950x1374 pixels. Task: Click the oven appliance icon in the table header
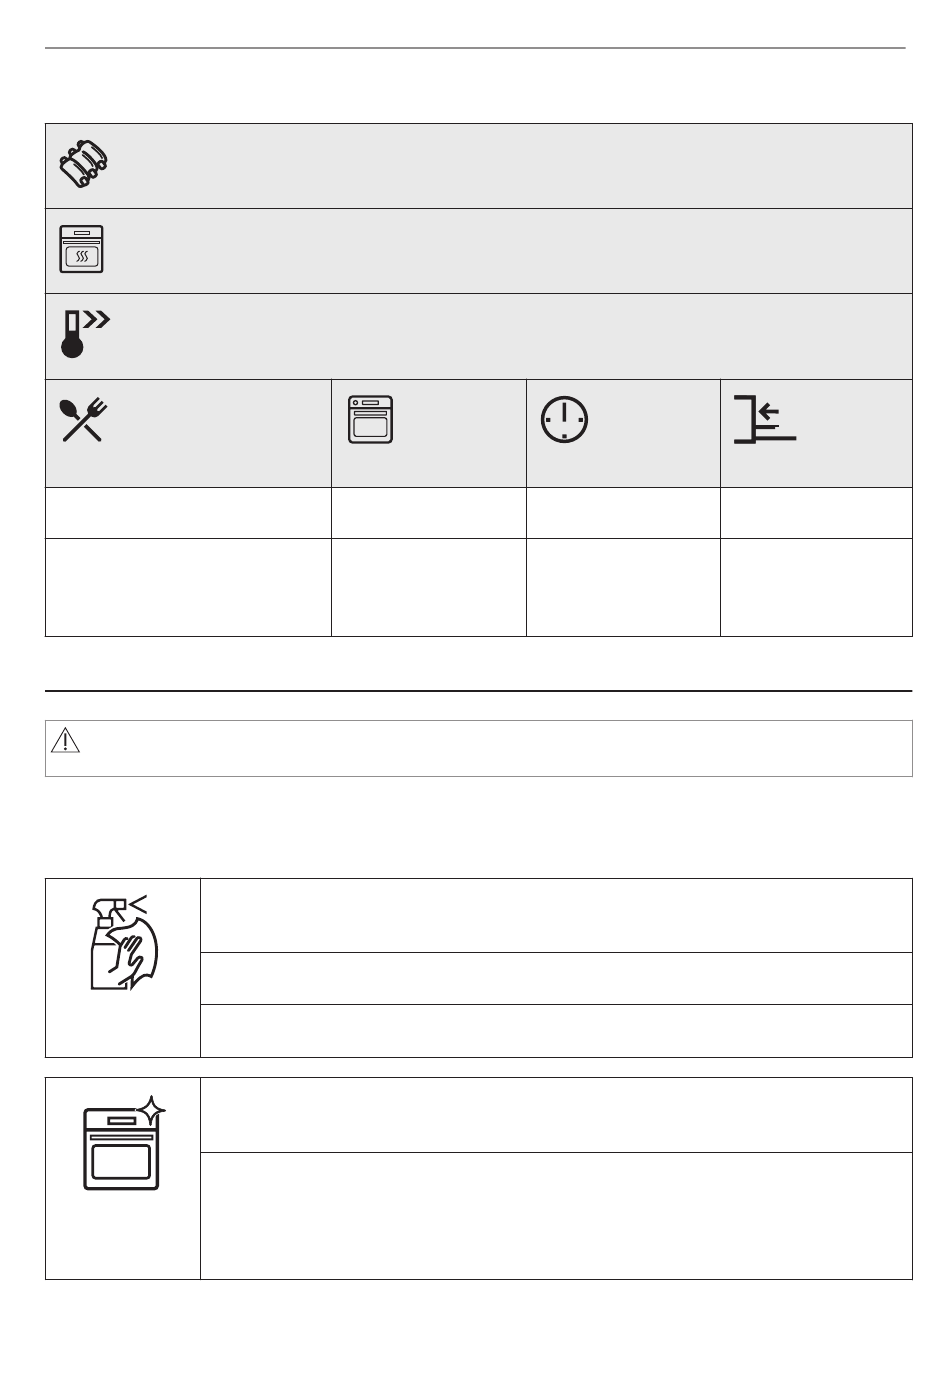pyautogui.click(x=370, y=420)
